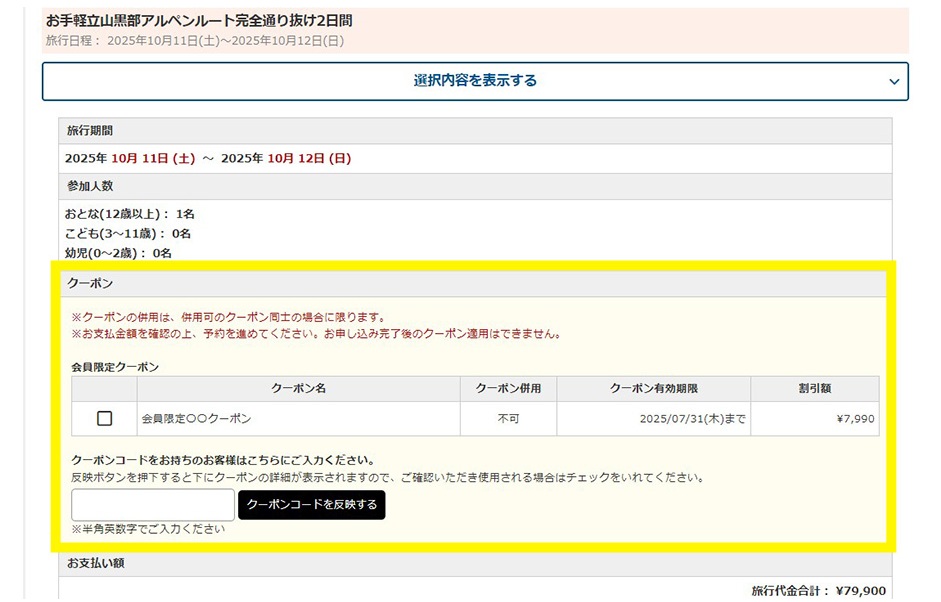Click the おとな(12歳以上): 1名 line
The width and height of the screenshot is (941, 602).
coord(130,214)
